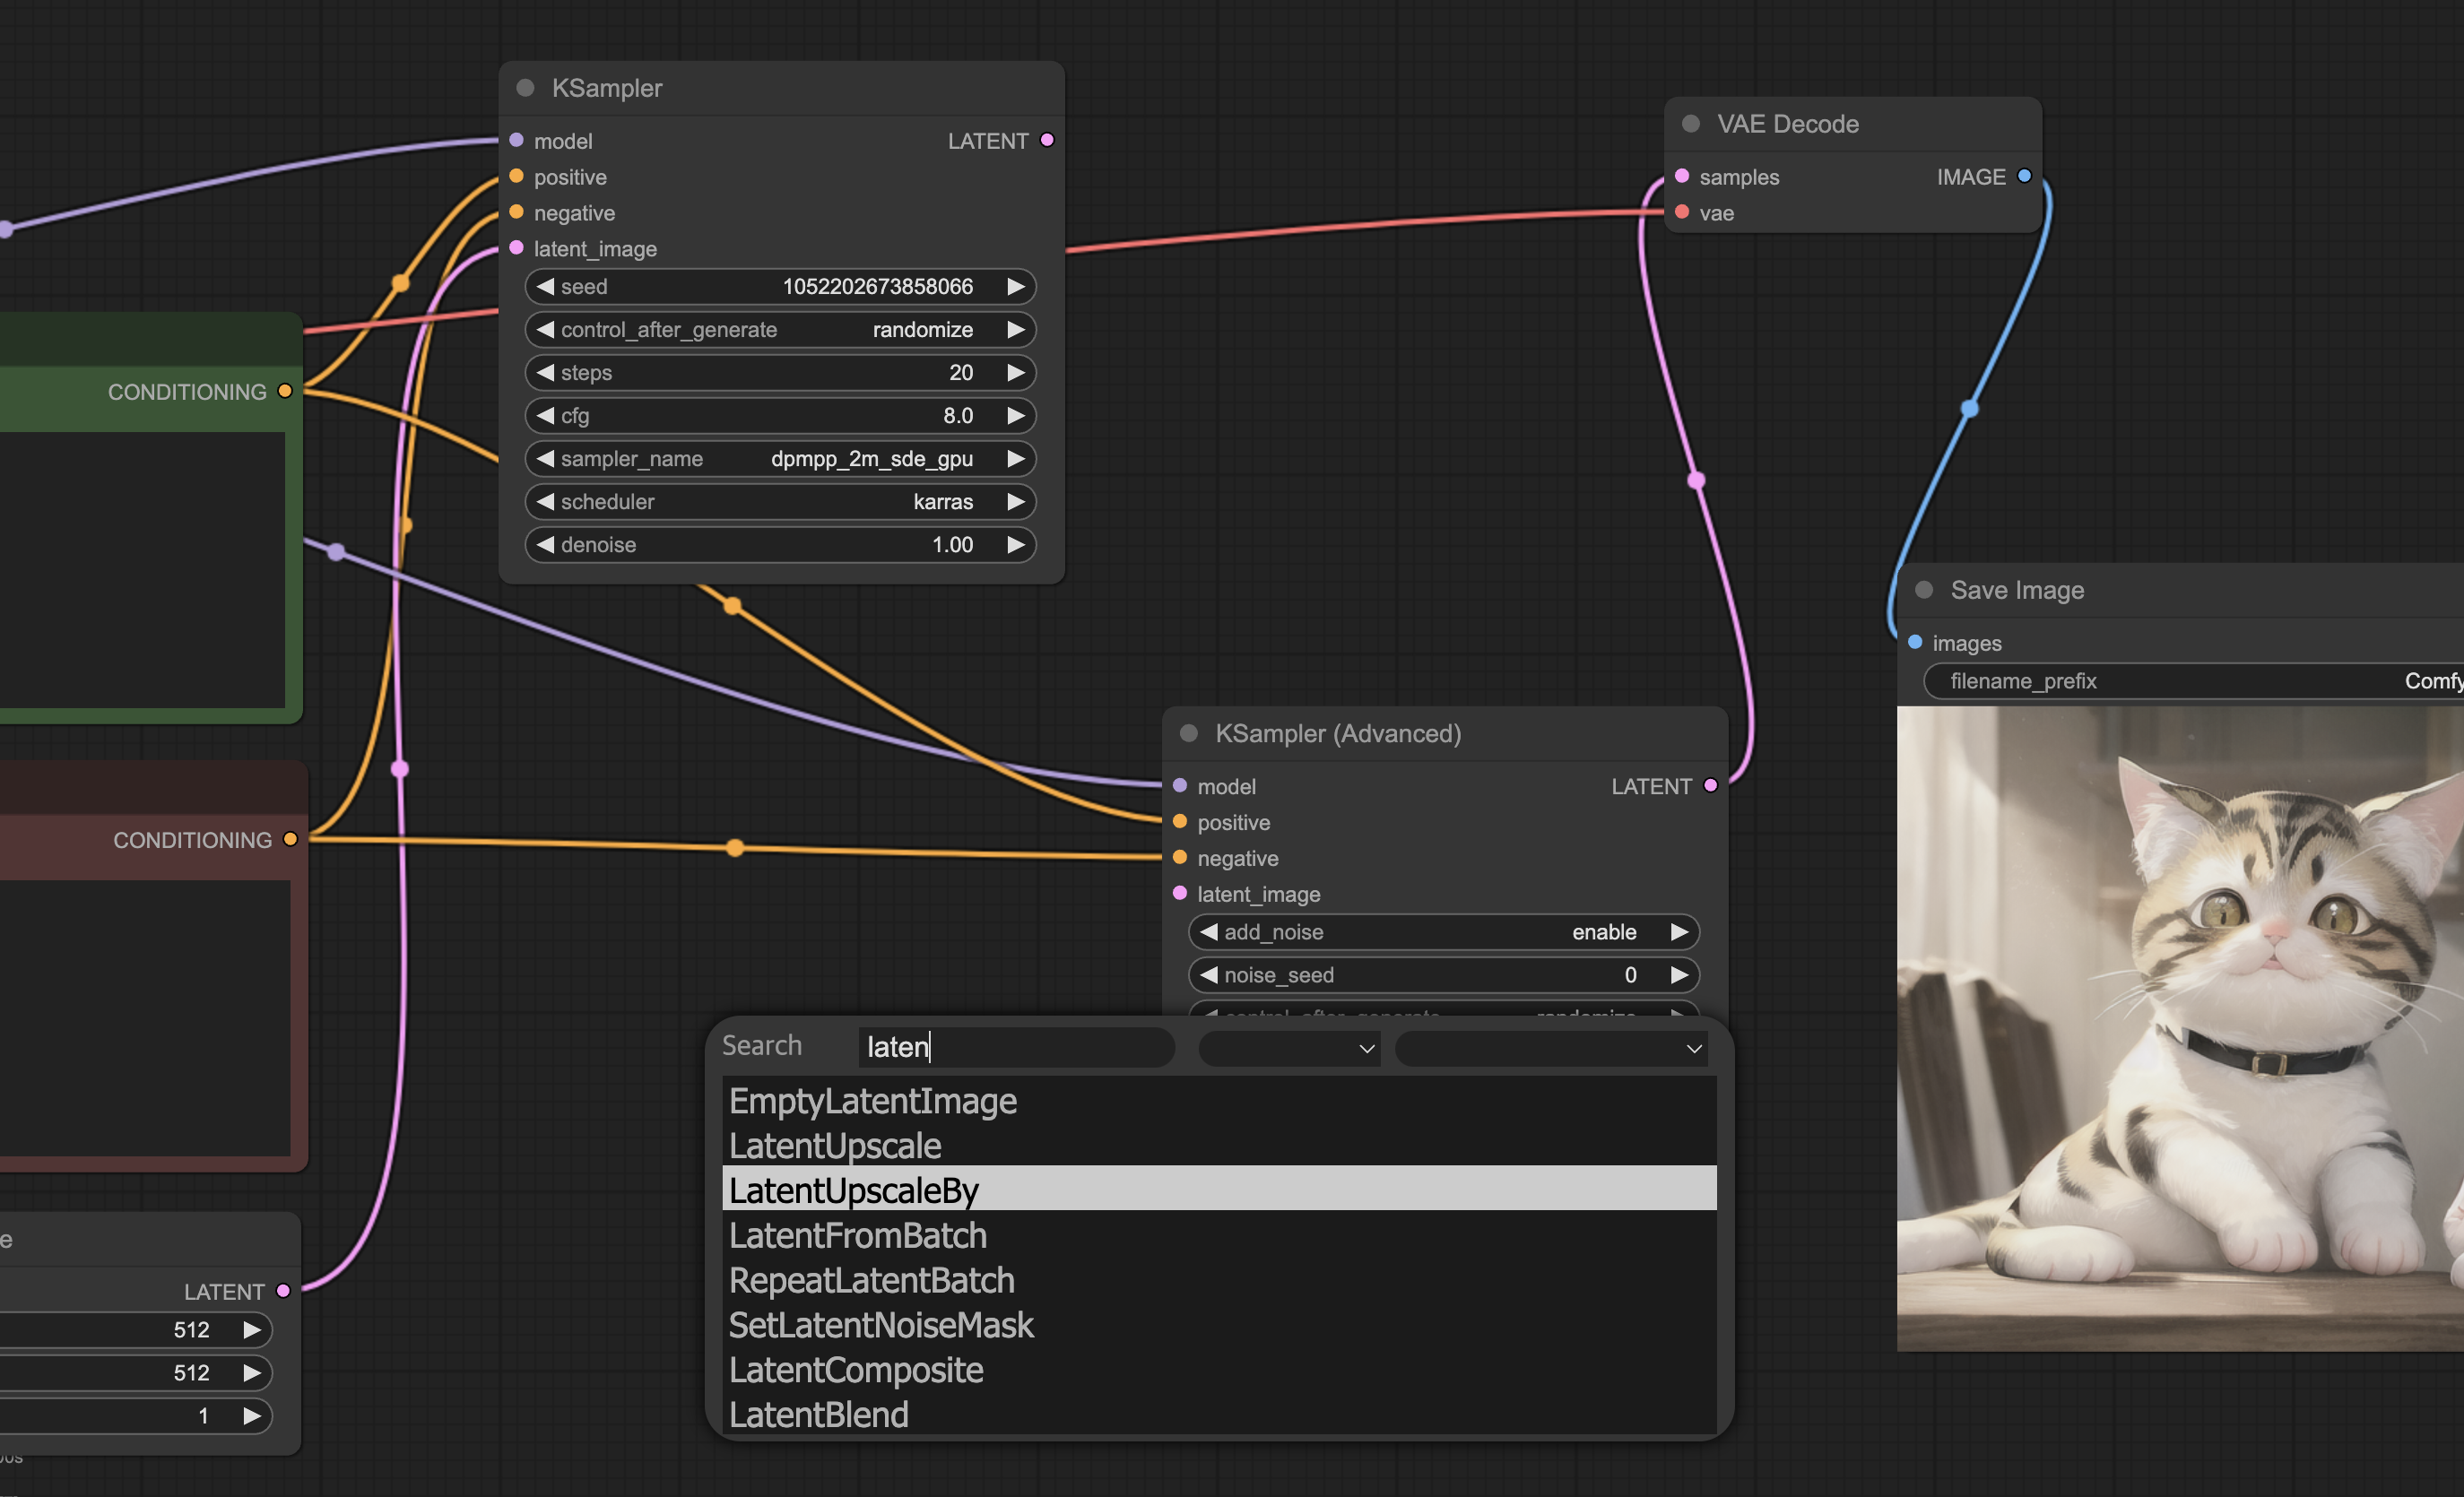
Task: Collapse the KSampler (Advanced) node via its dot
Action: 1189,733
